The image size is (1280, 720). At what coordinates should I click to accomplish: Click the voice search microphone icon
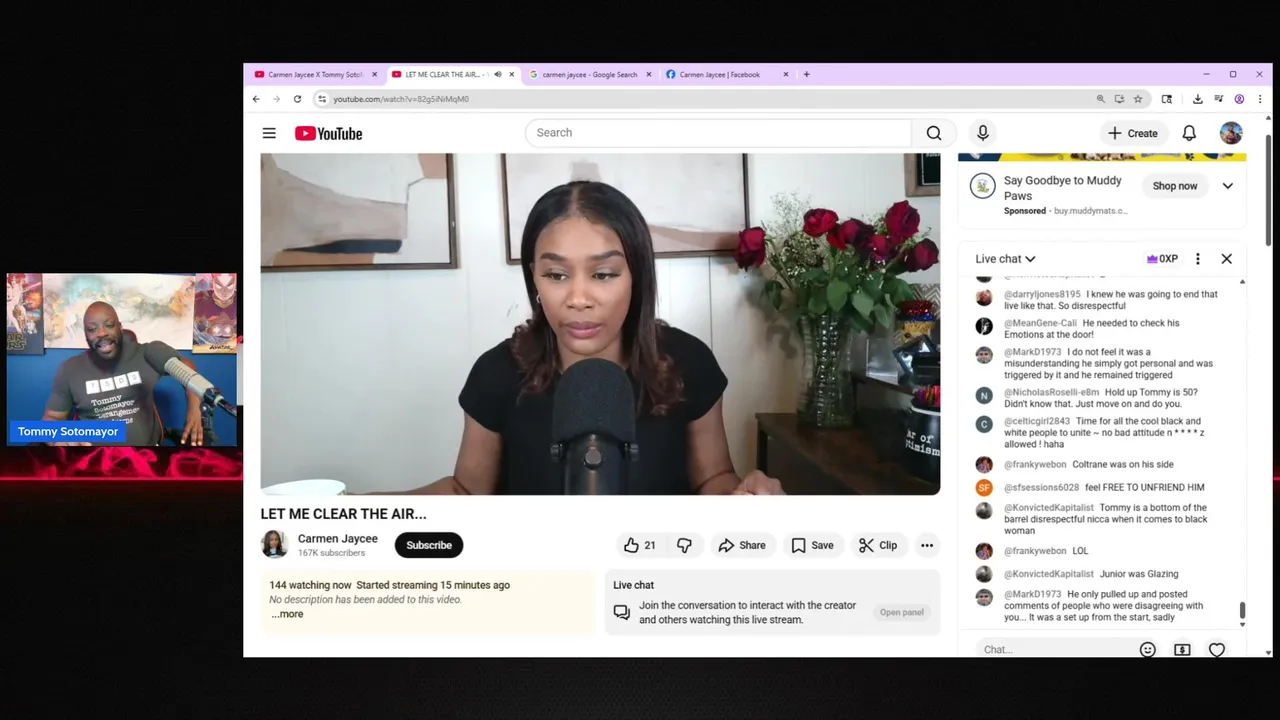click(983, 133)
